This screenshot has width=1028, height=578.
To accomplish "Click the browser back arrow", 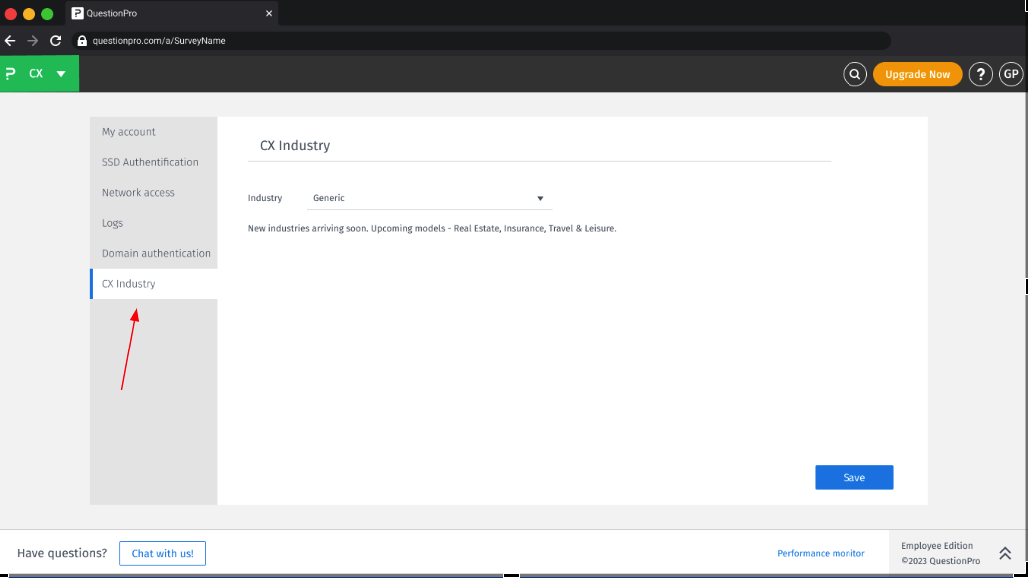I will (10, 40).
